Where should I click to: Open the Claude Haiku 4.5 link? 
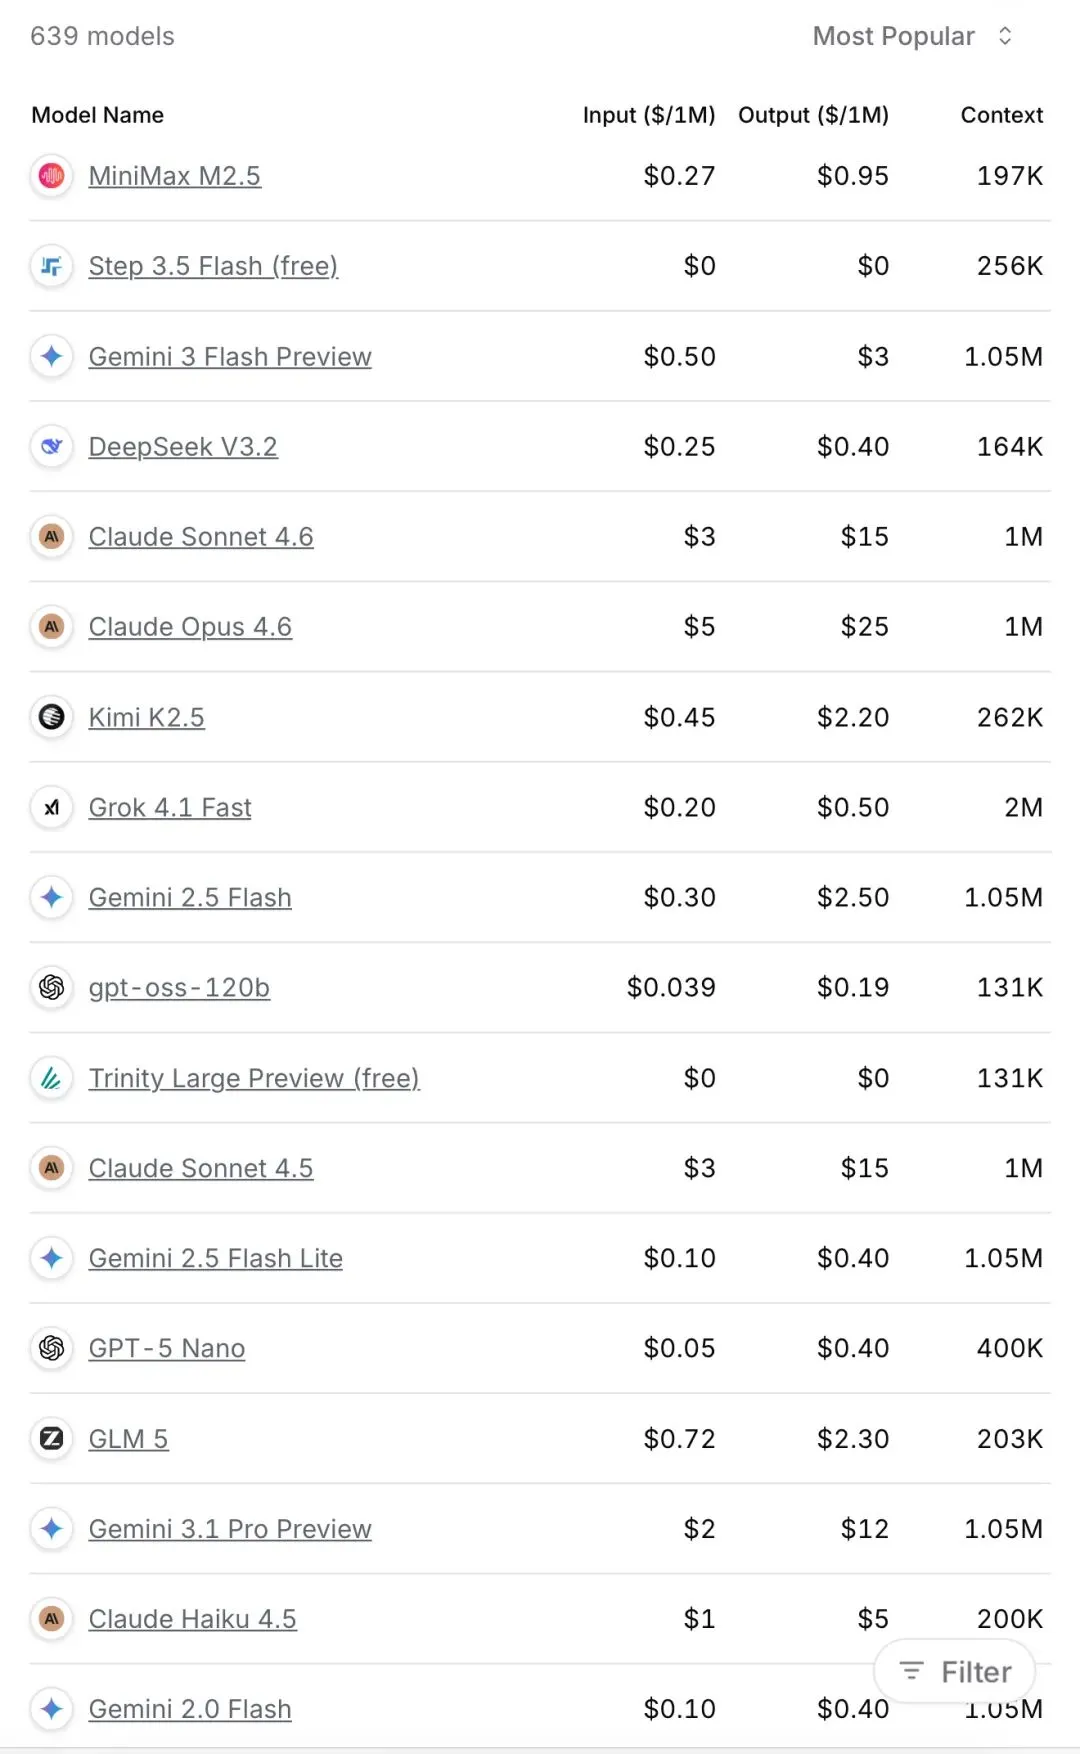[193, 1619]
